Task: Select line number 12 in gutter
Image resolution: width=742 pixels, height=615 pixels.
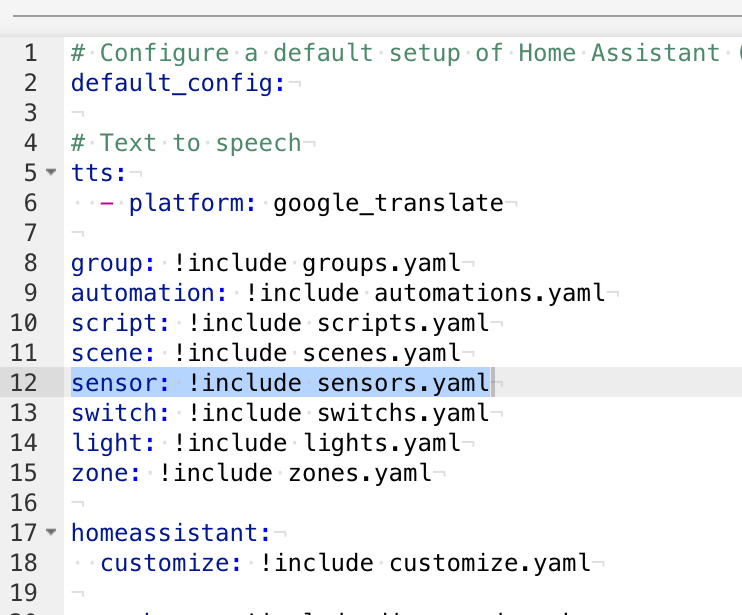Action: [24, 382]
